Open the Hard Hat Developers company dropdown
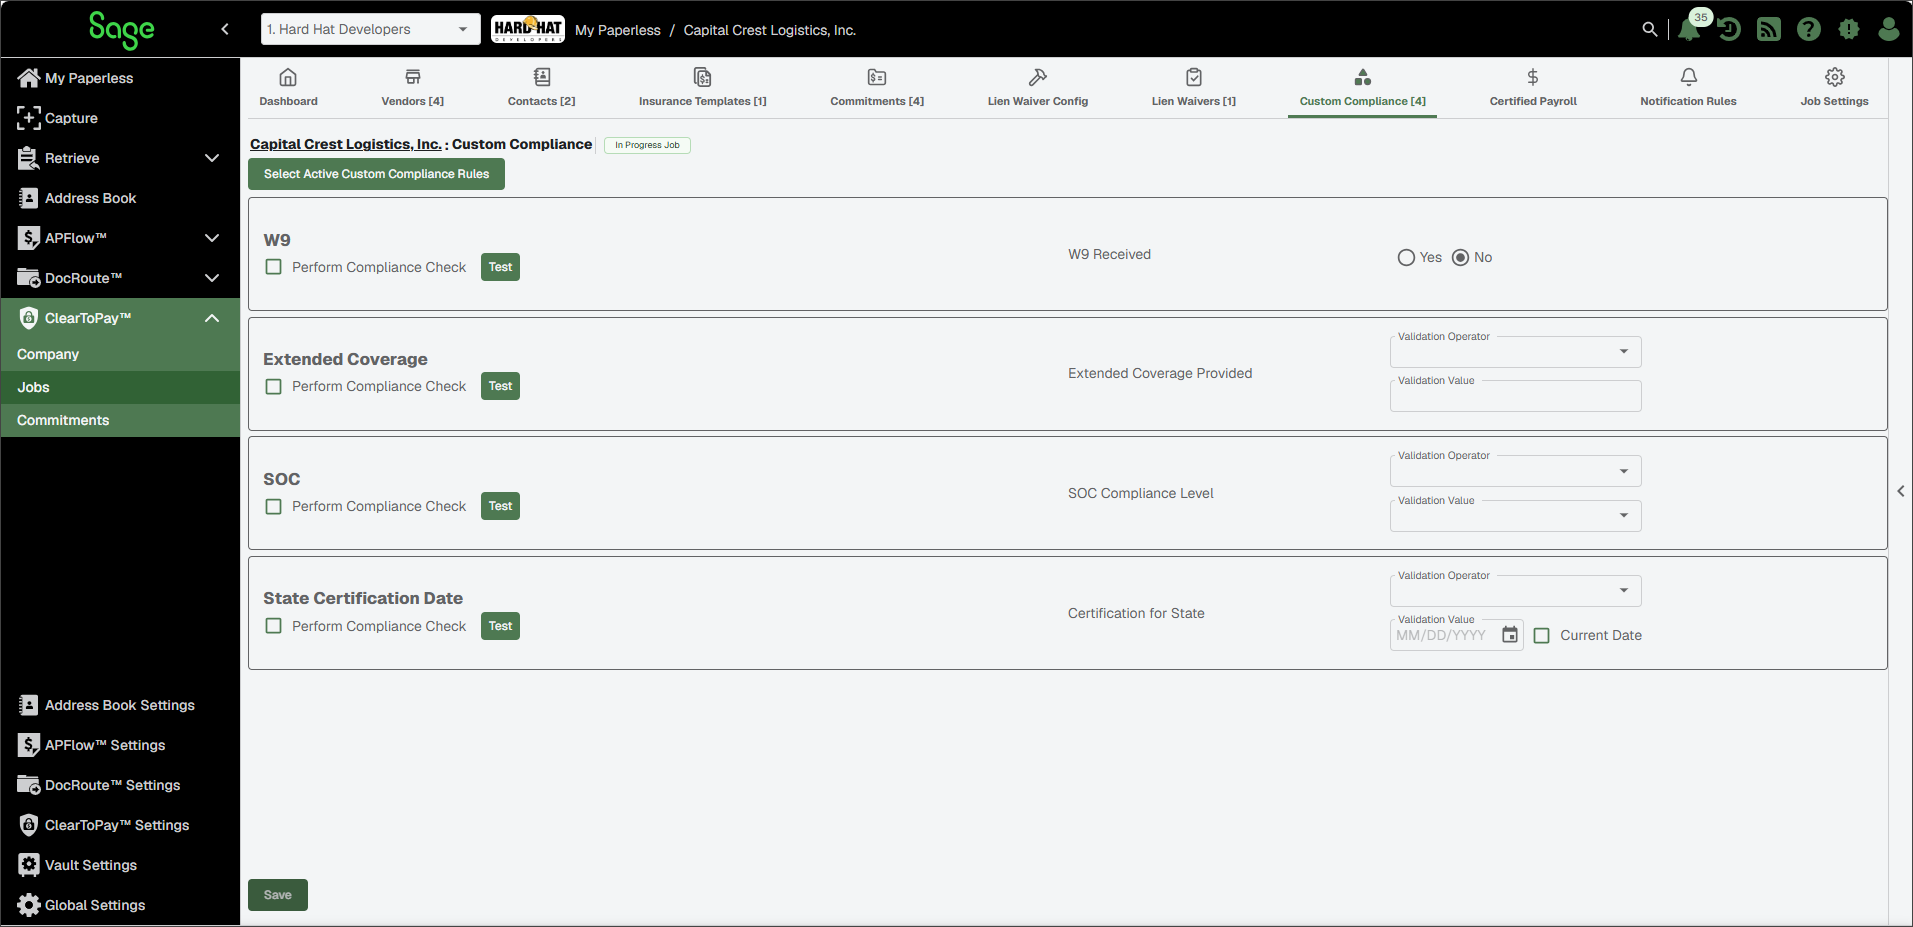This screenshot has width=1913, height=927. click(370, 29)
